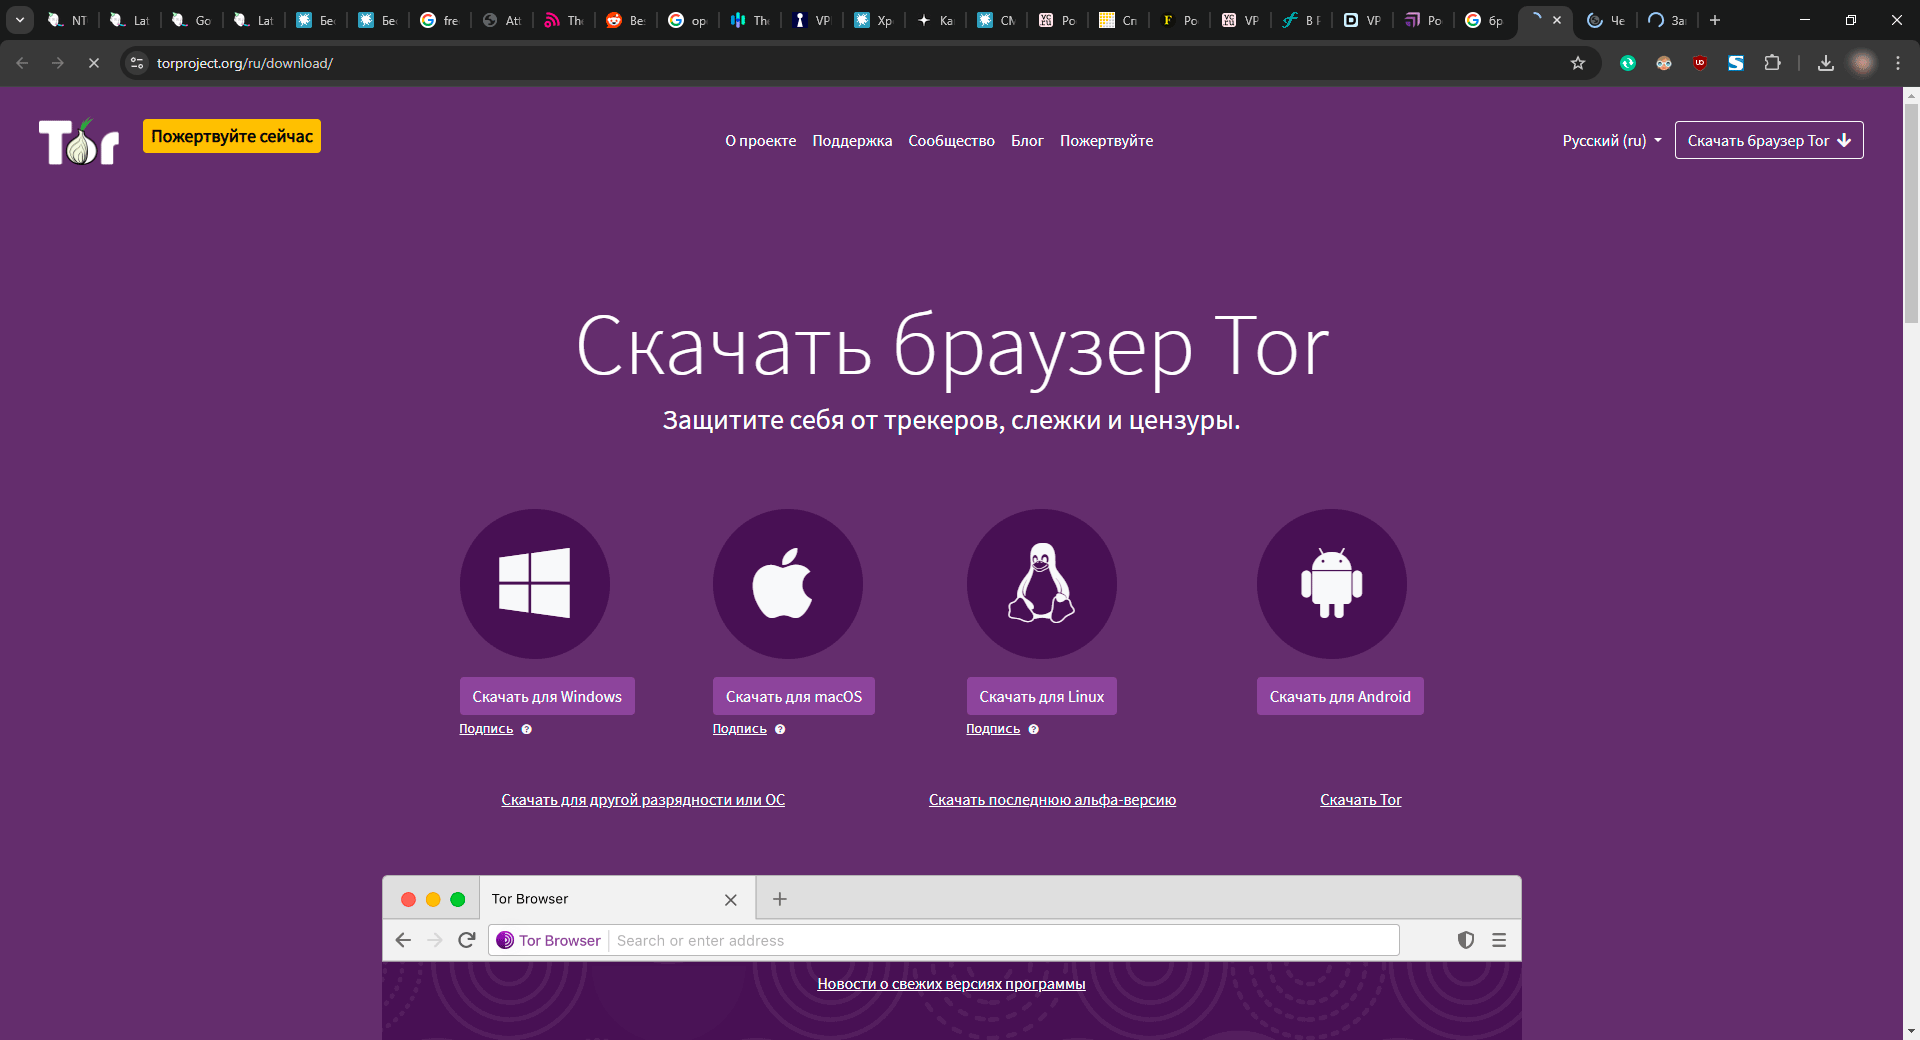Switch to the NT tab
The height and width of the screenshot is (1040, 1920).
[68, 20]
